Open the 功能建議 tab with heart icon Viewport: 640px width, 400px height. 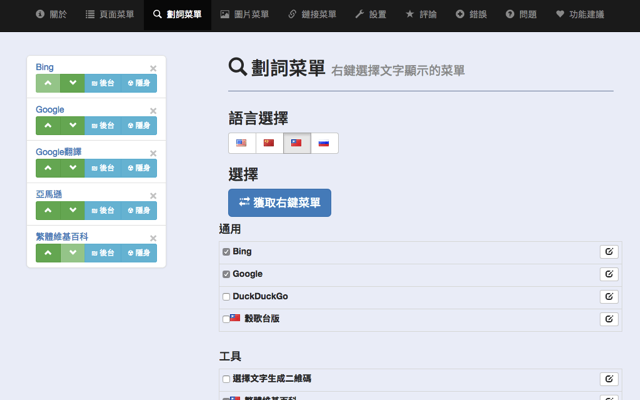[x=580, y=14]
